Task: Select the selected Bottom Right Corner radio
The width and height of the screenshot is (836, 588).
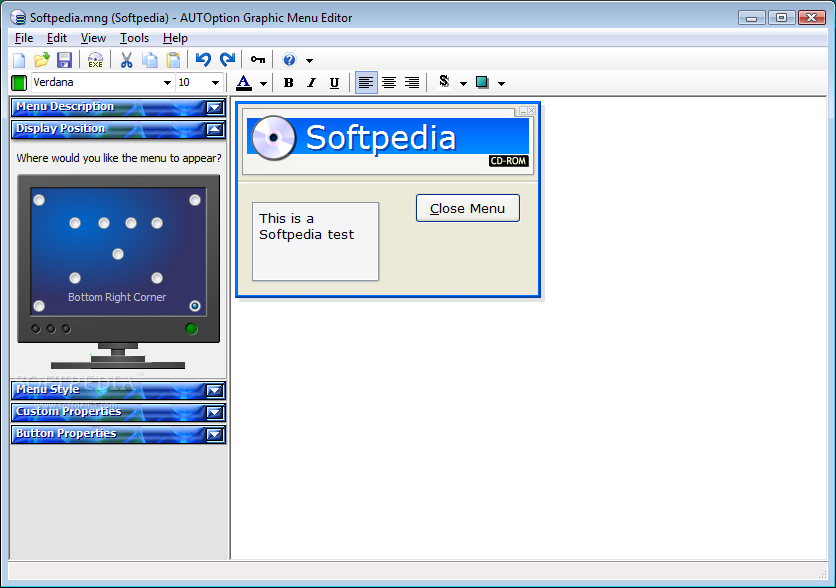Action: pos(195,306)
